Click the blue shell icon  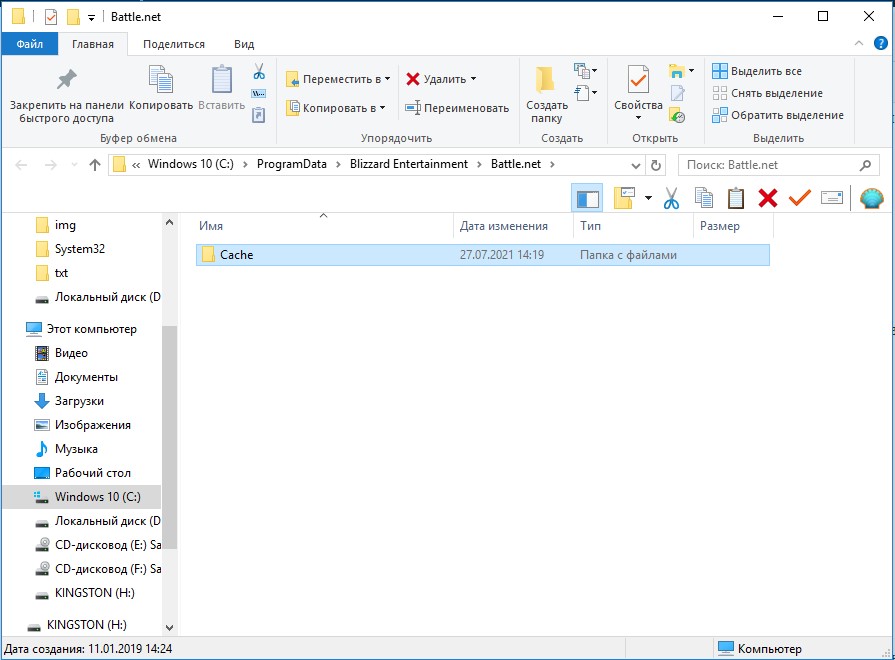tap(872, 198)
